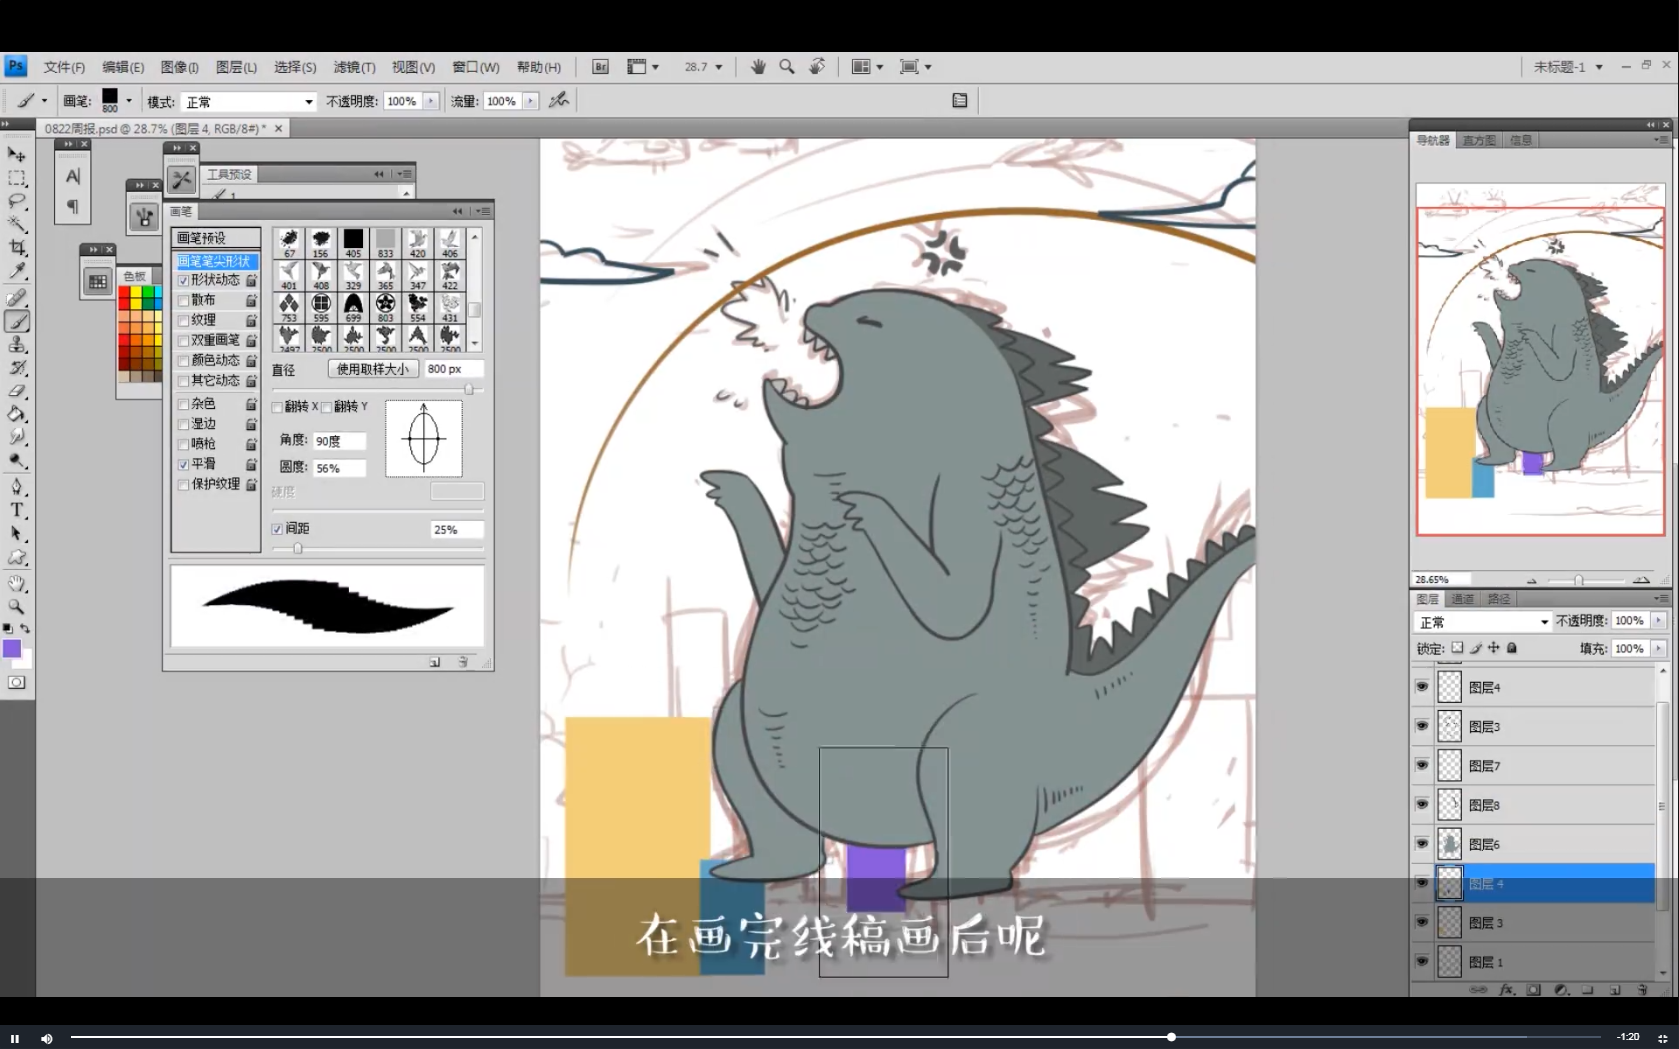
Task: Hide layer 图层7 with eye icon
Action: tap(1422, 765)
